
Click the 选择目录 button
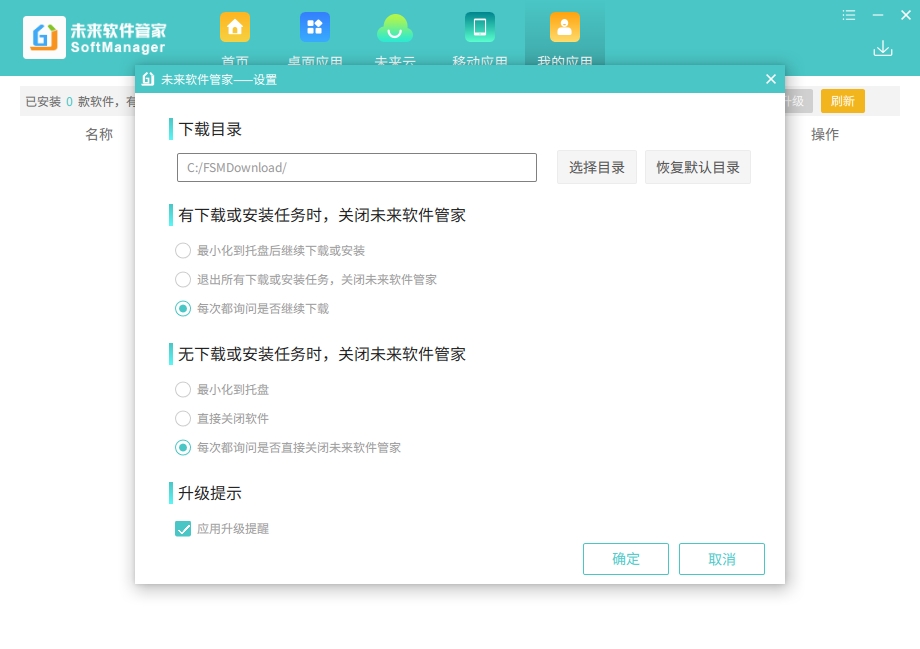point(597,168)
